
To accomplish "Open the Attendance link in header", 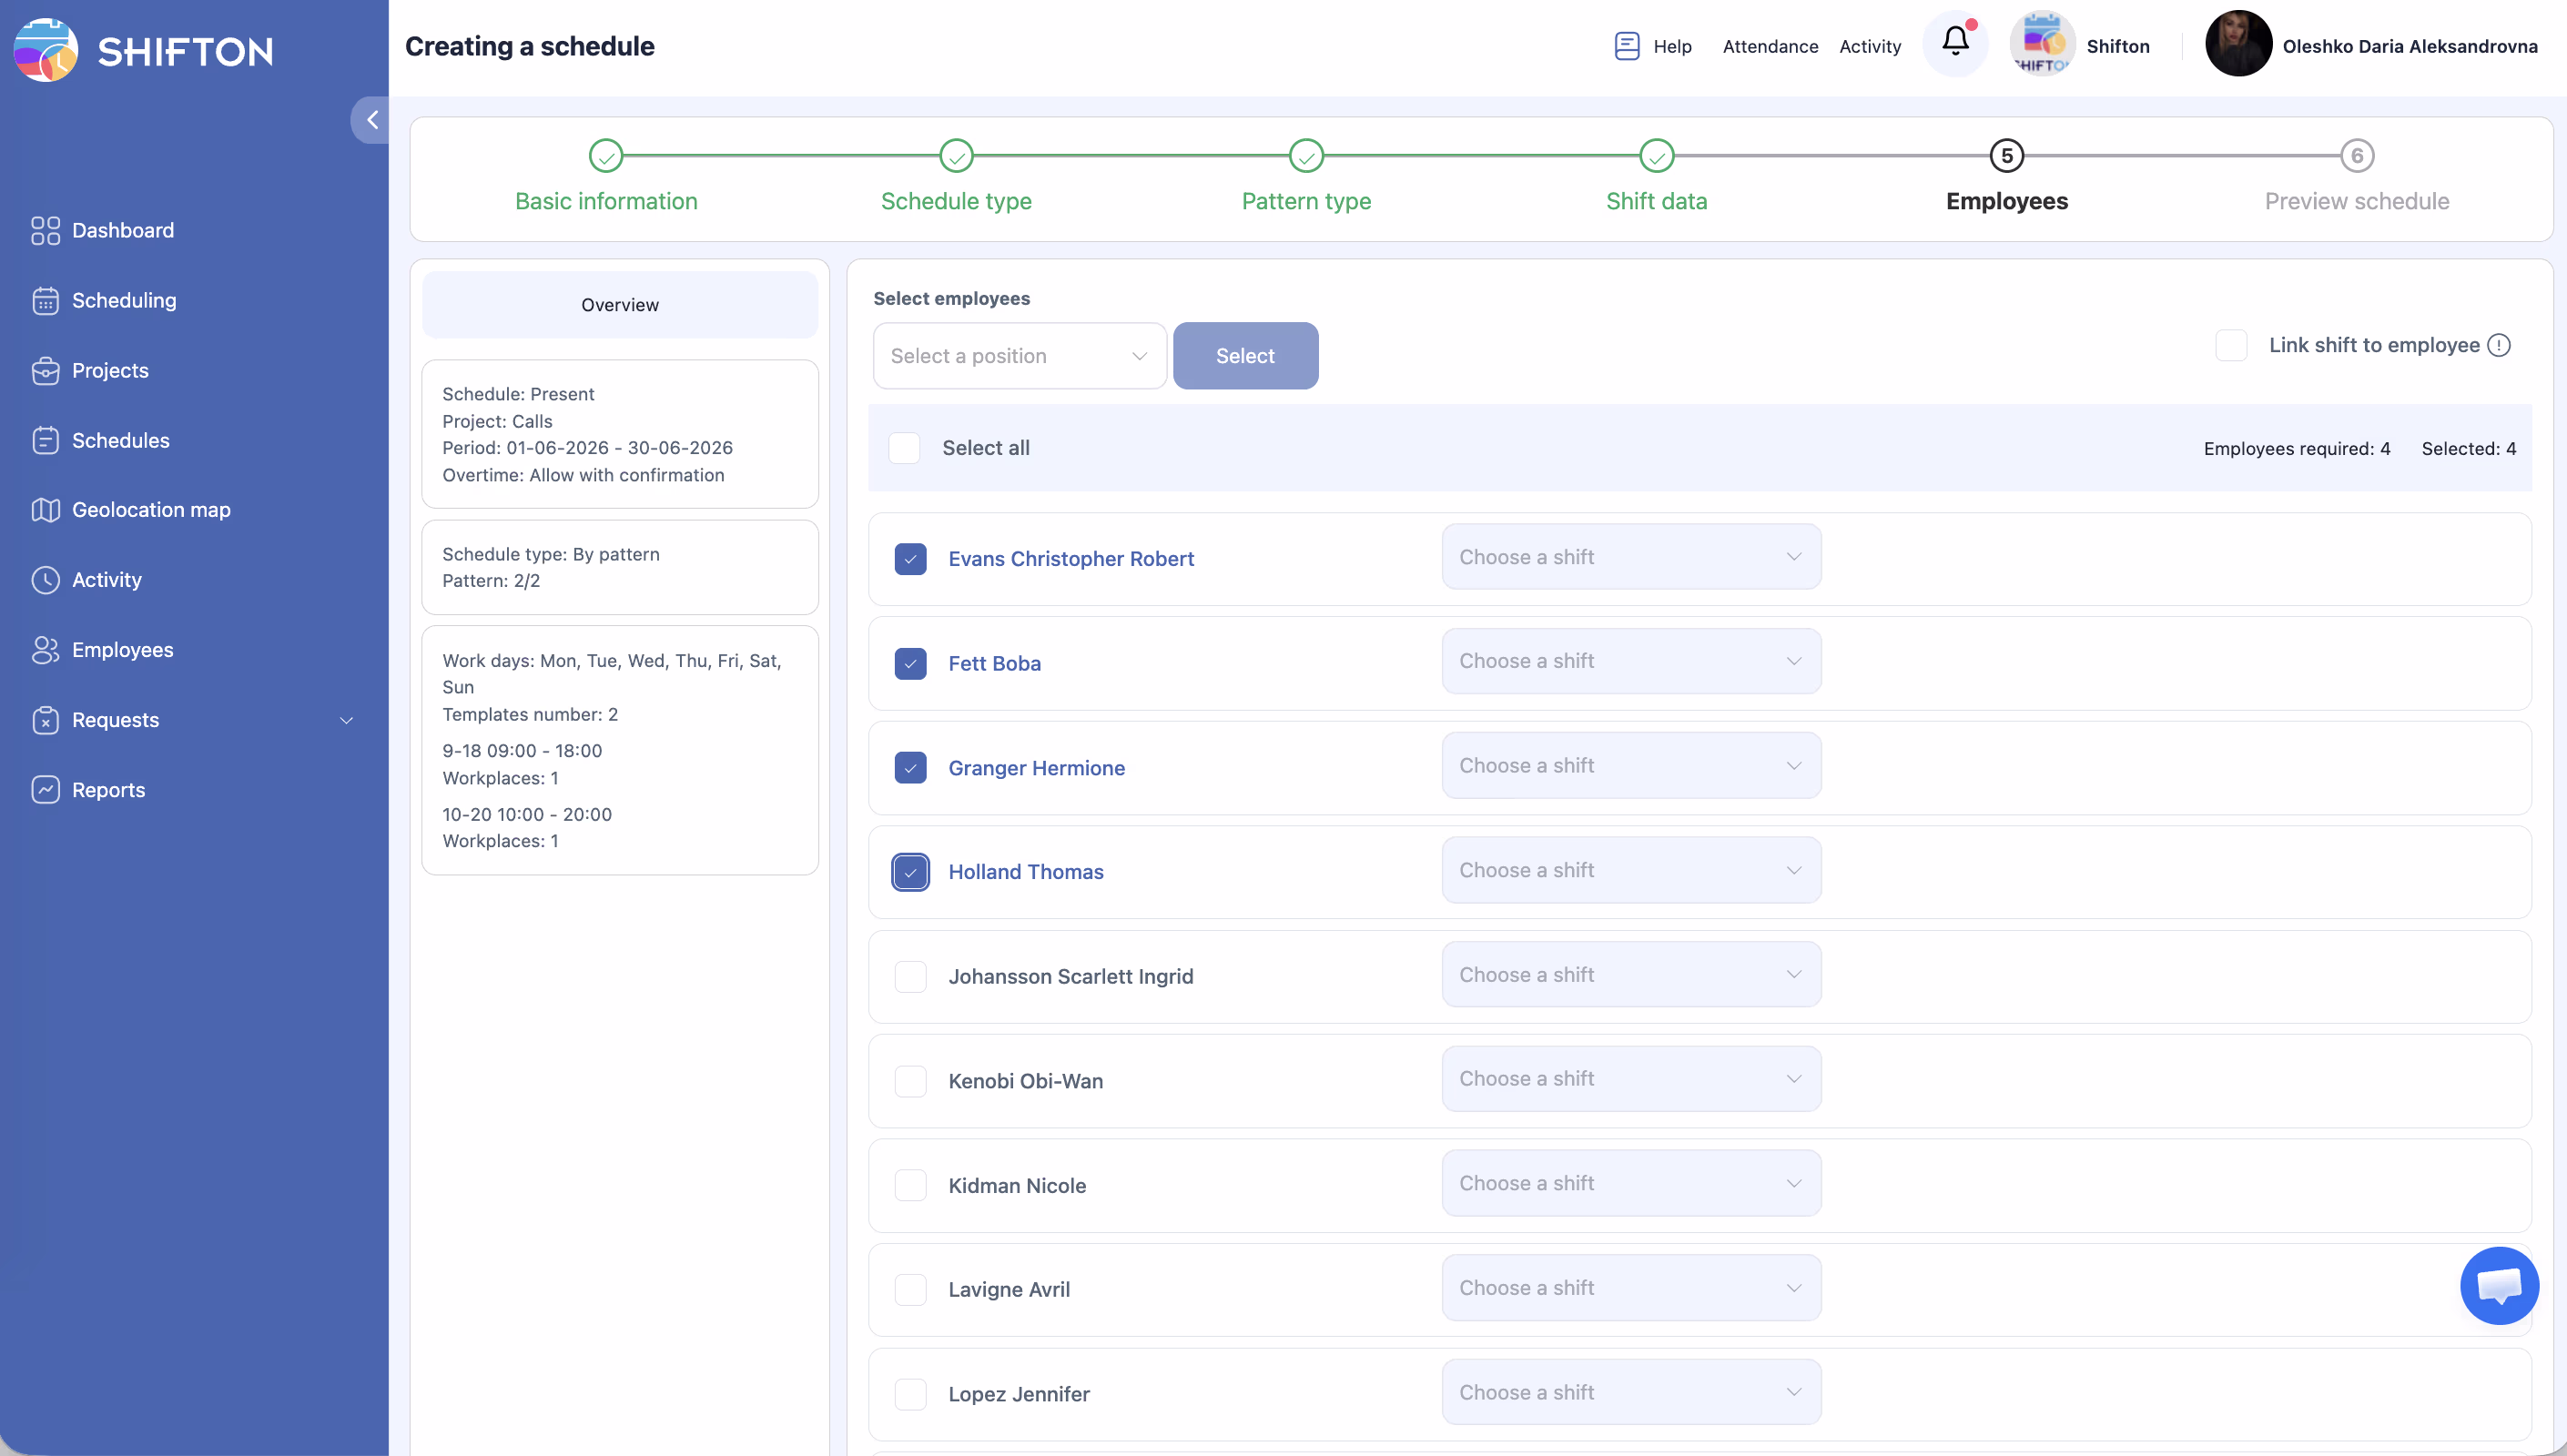I will [1769, 46].
